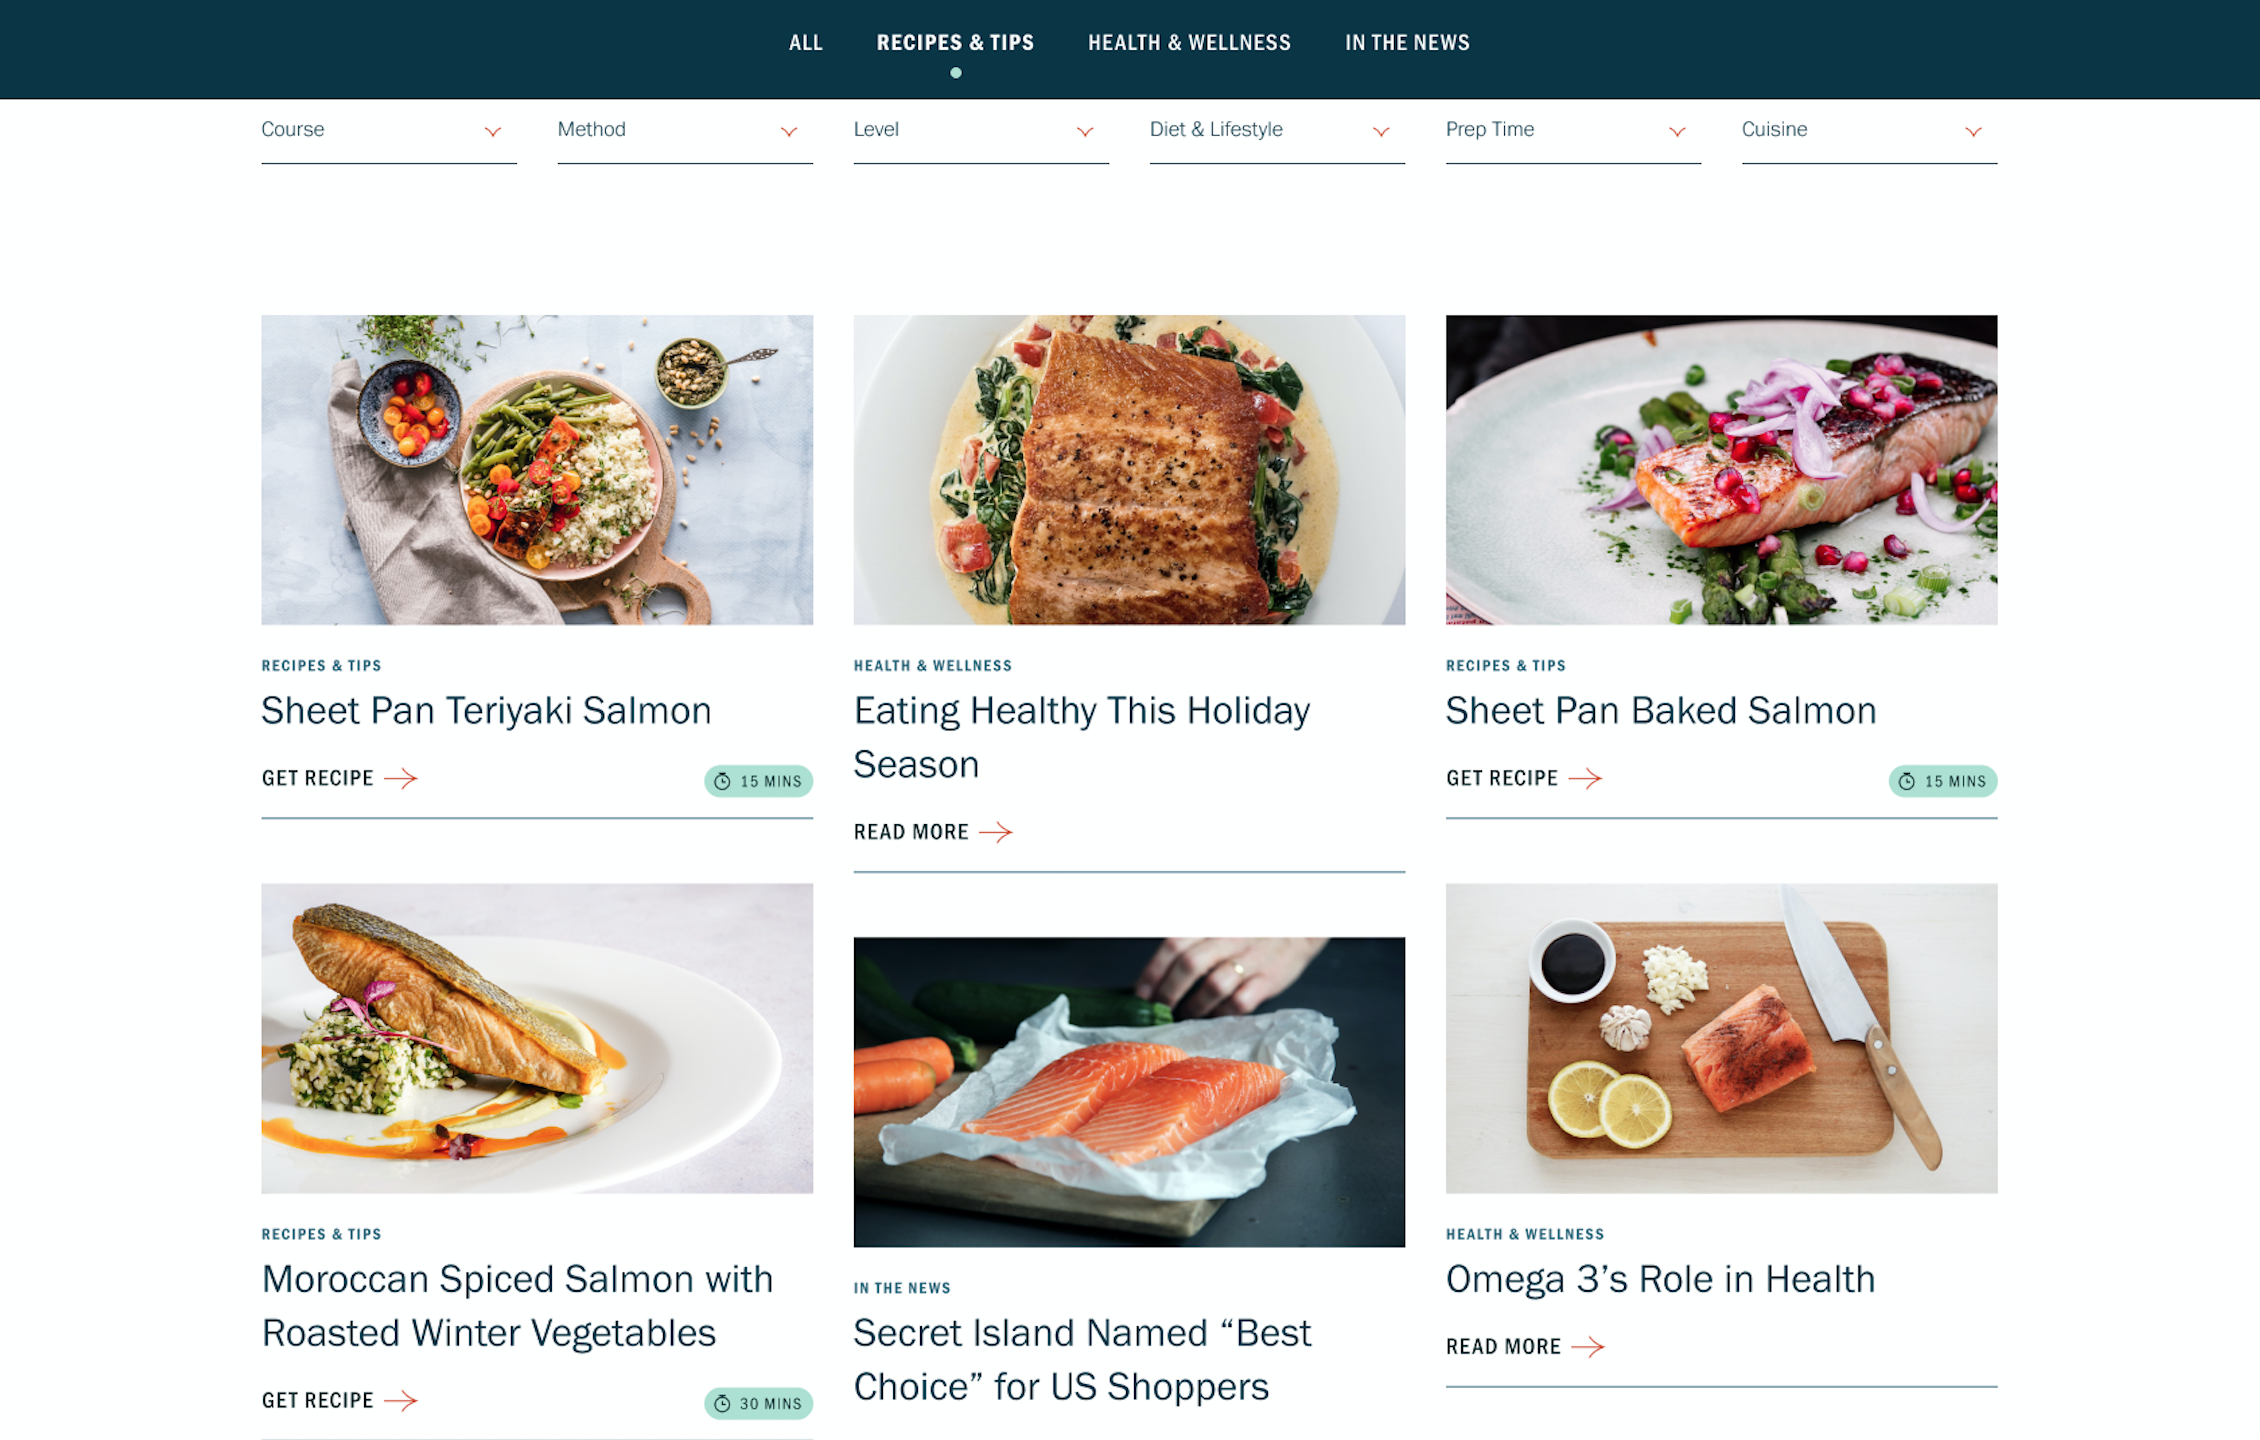
Task: Expand the Cuisine filter dropdown
Action: pyautogui.click(x=1869, y=131)
